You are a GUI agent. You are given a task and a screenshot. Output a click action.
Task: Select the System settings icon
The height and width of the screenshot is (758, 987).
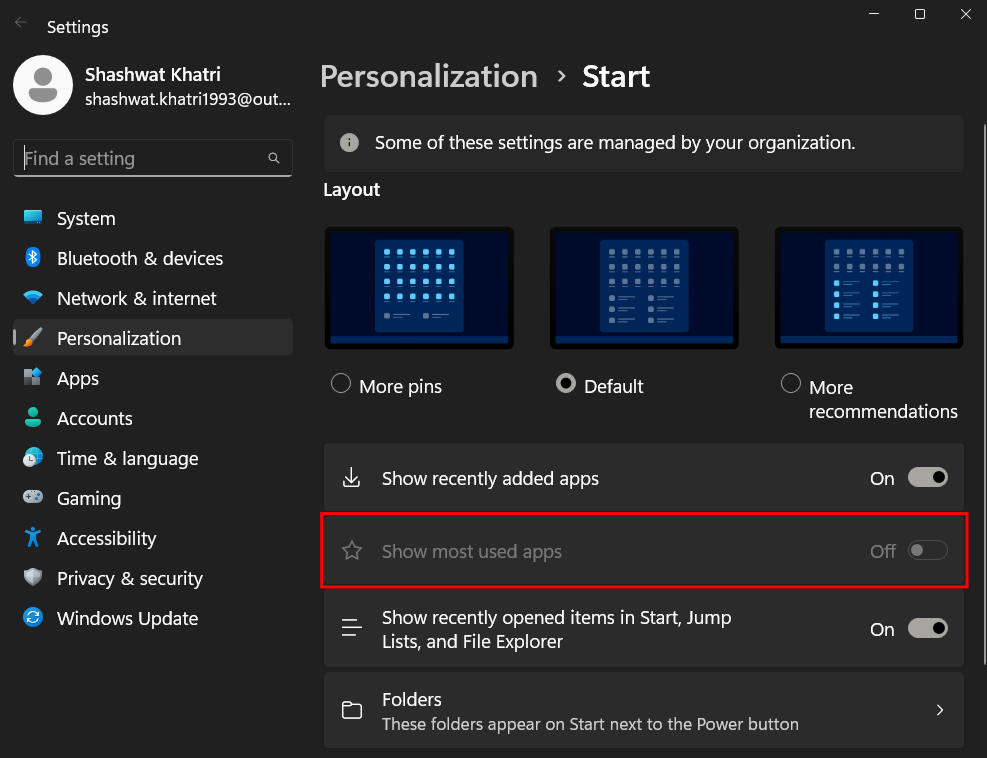click(x=32, y=218)
